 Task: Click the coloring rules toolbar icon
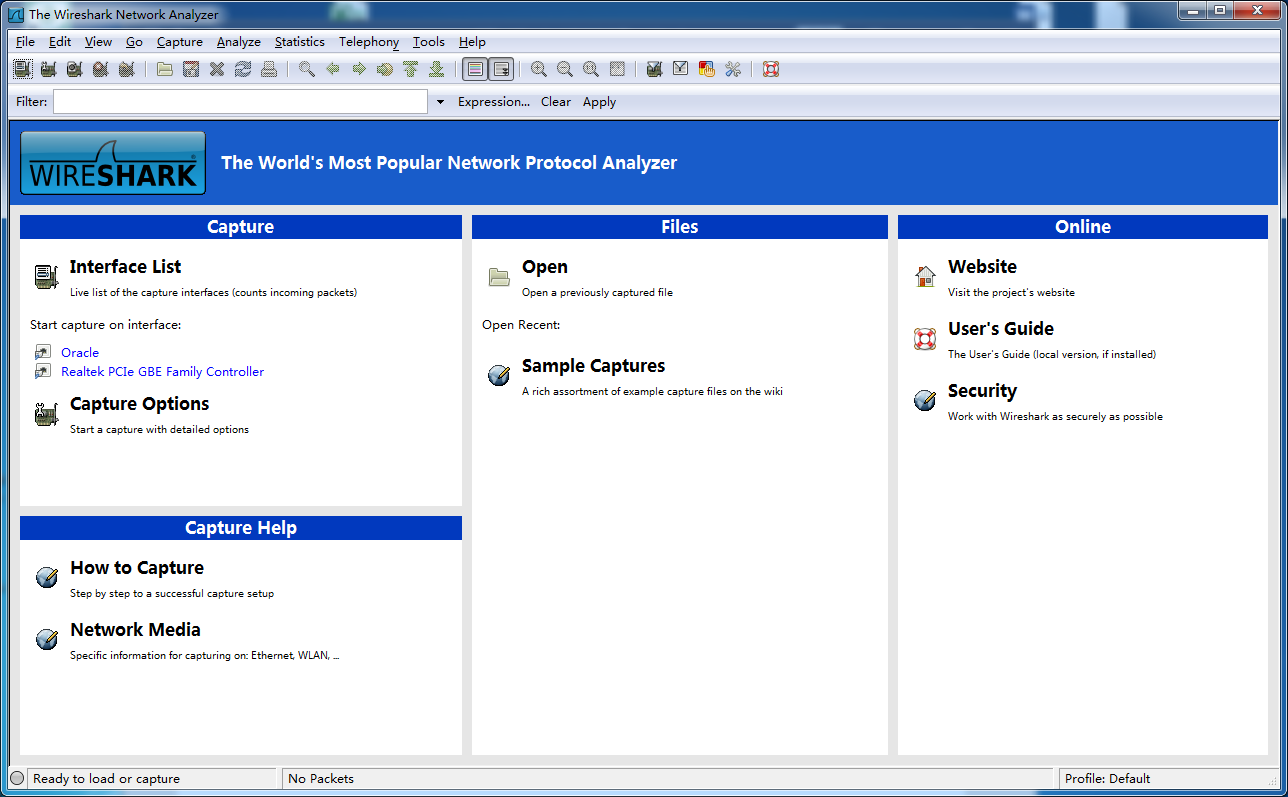[x=707, y=69]
